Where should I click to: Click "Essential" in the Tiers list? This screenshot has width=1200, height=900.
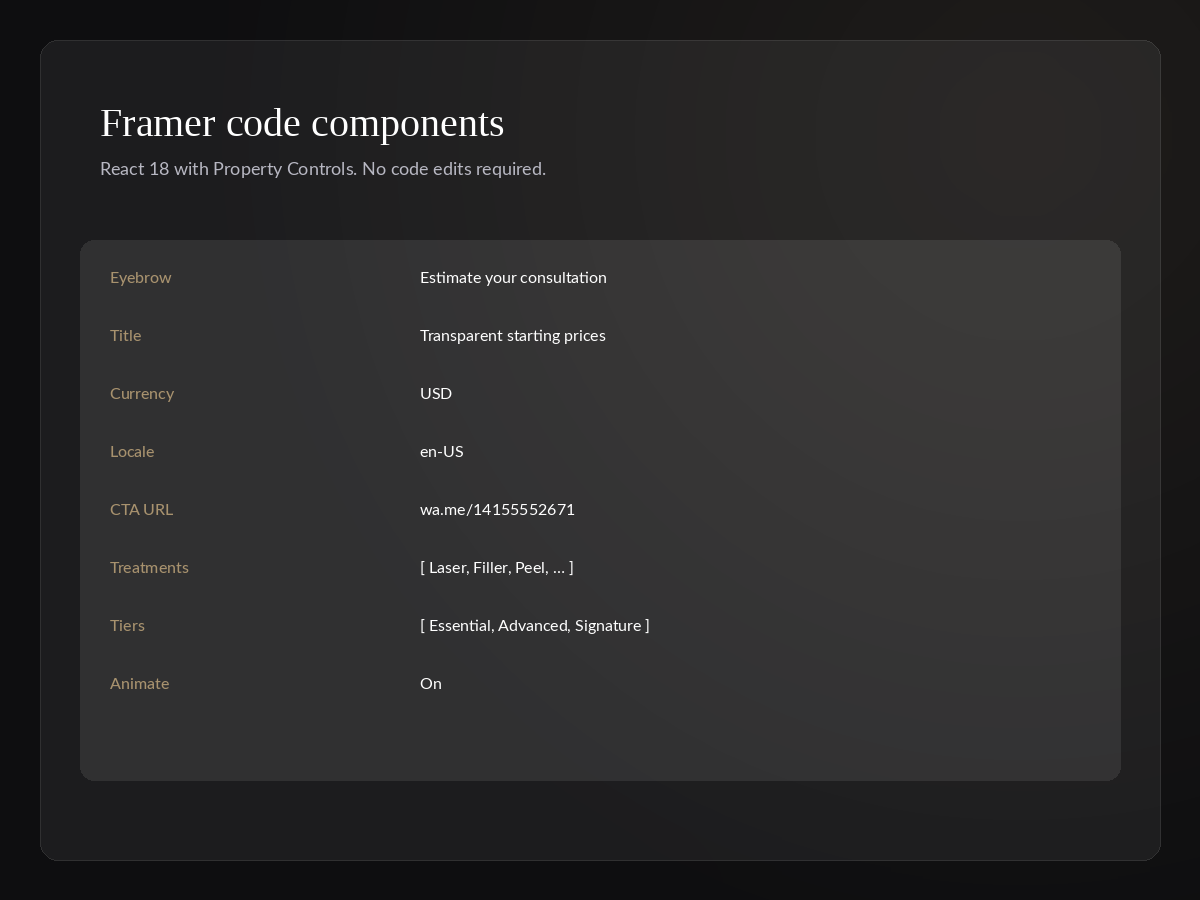coord(460,626)
